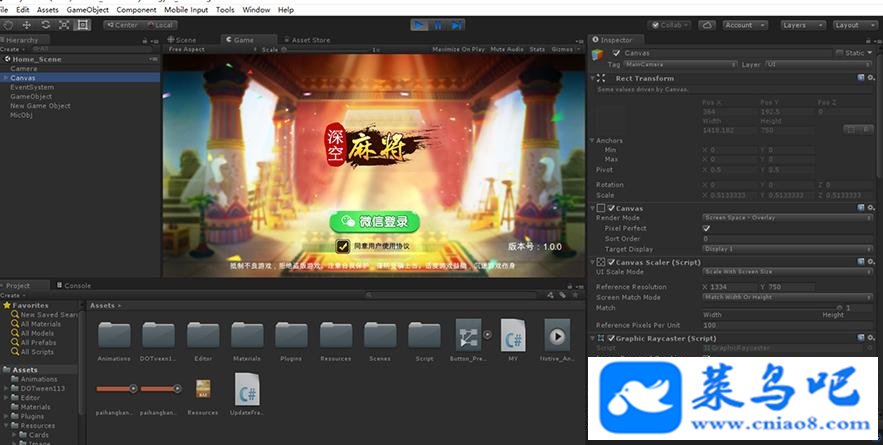The width and height of the screenshot is (883, 445).
Task: Open Canvas Scaler help book icon
Action: coord(861,262)
